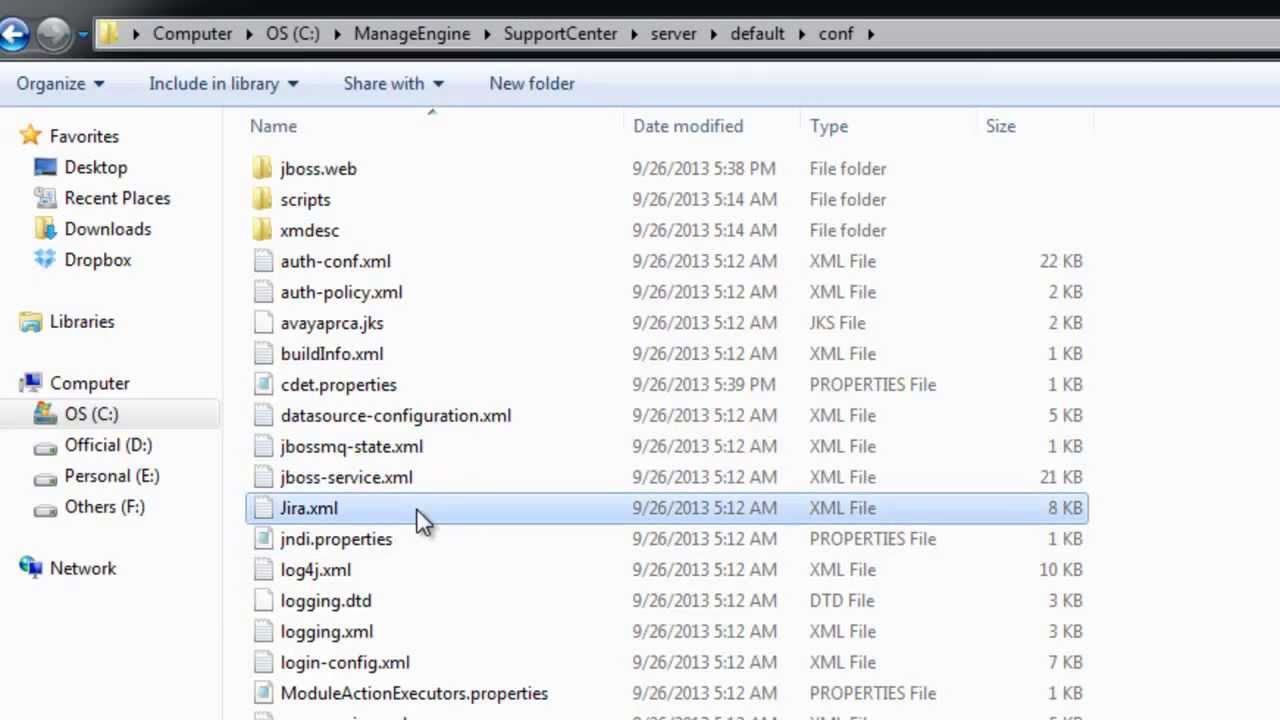
Task: Expand arrow after default in breadcrumb
Action: 802,34
